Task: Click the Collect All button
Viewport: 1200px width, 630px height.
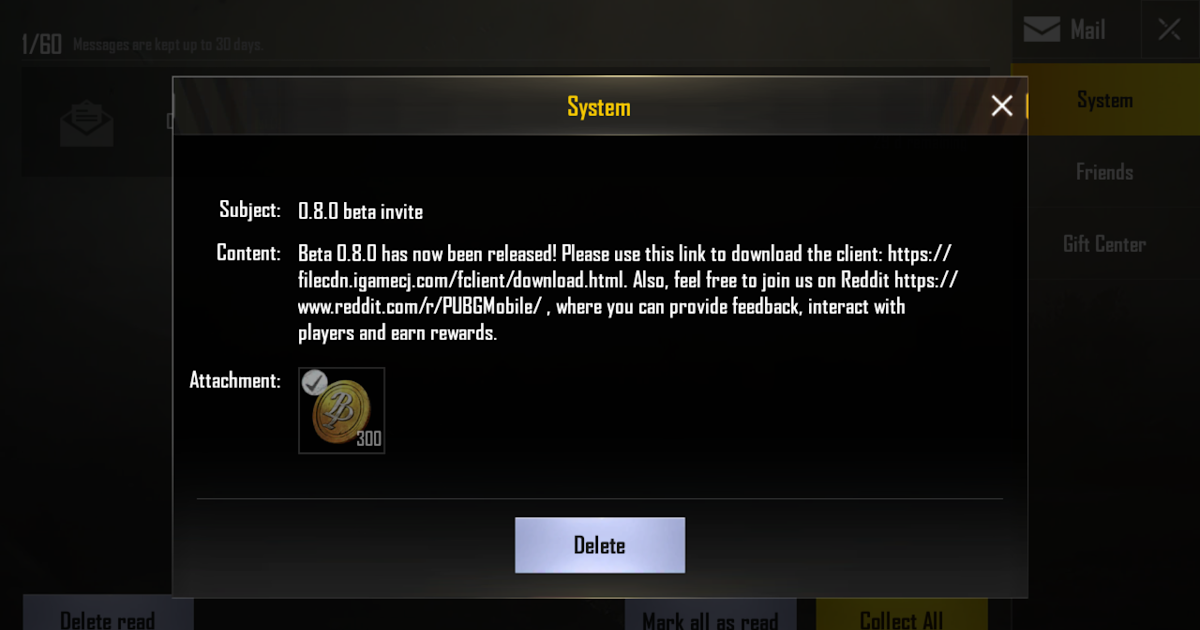Action: (902, 615)
